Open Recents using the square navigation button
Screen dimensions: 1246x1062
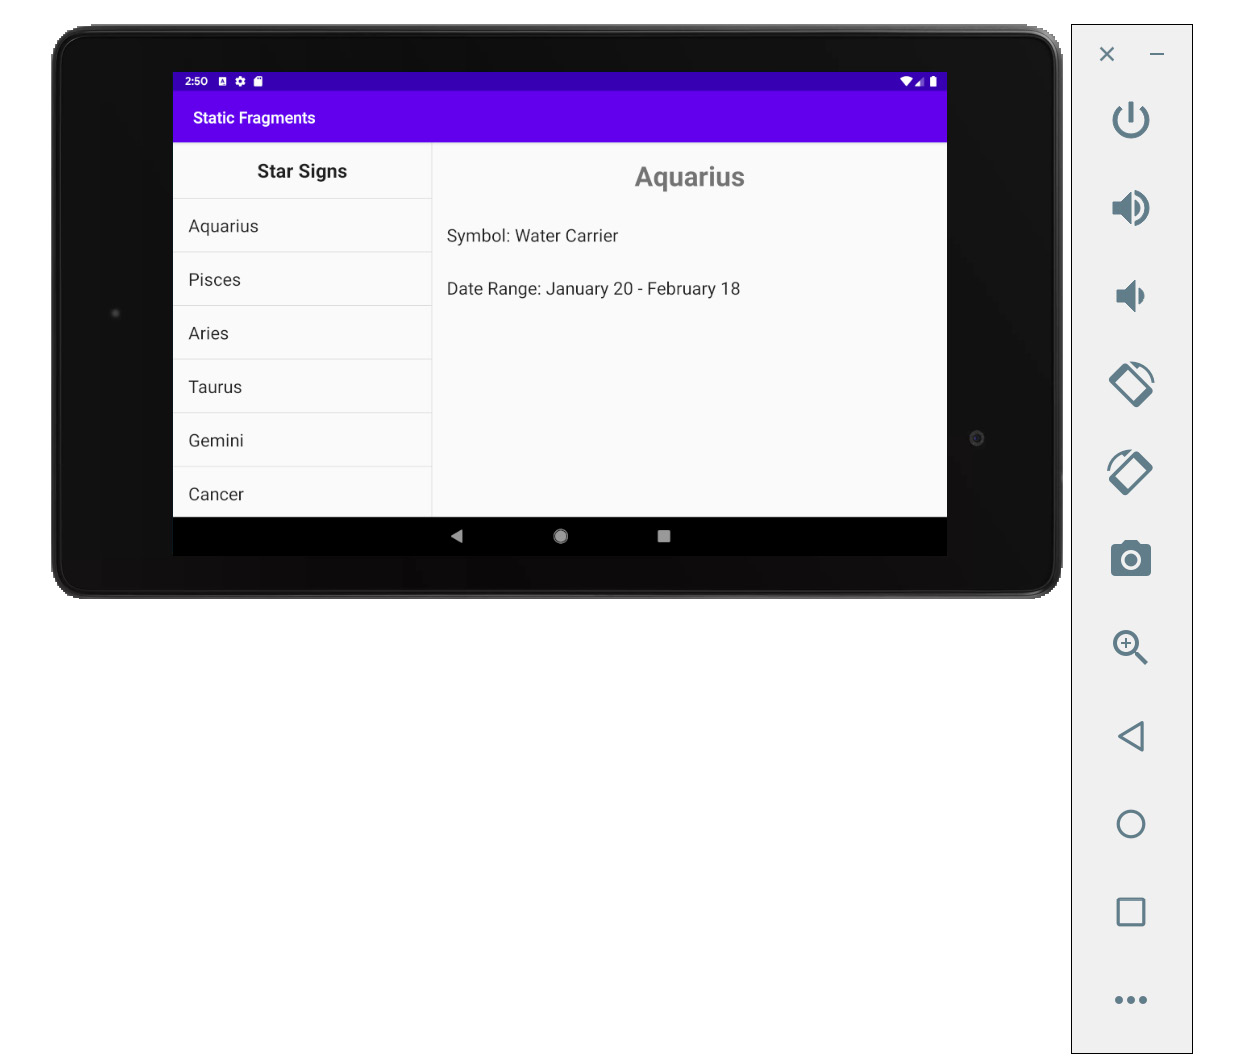point(663,536)
